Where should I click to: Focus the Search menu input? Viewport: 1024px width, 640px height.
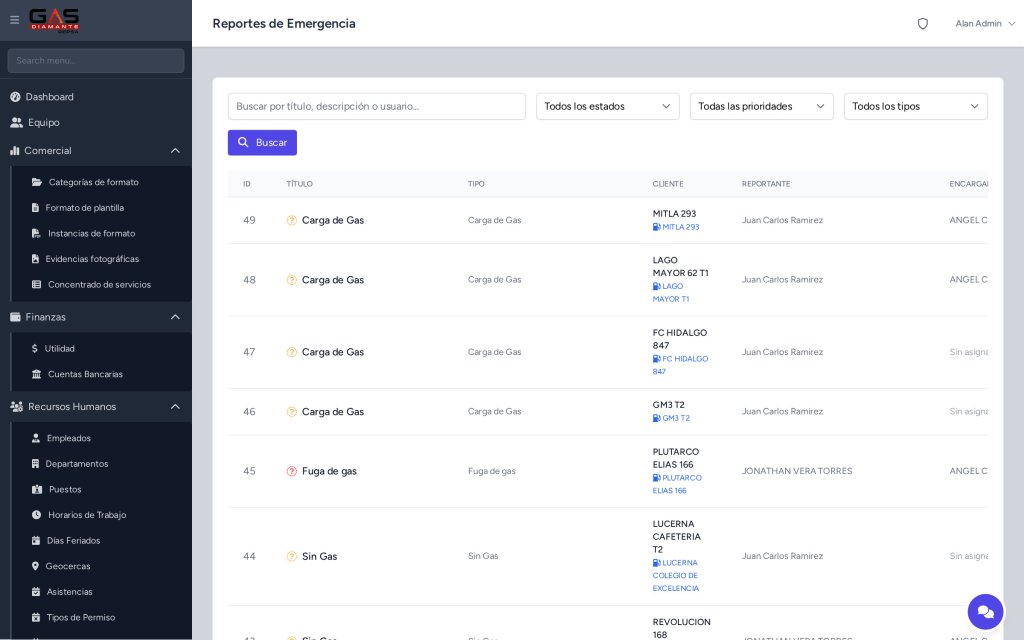coord(96,61)
